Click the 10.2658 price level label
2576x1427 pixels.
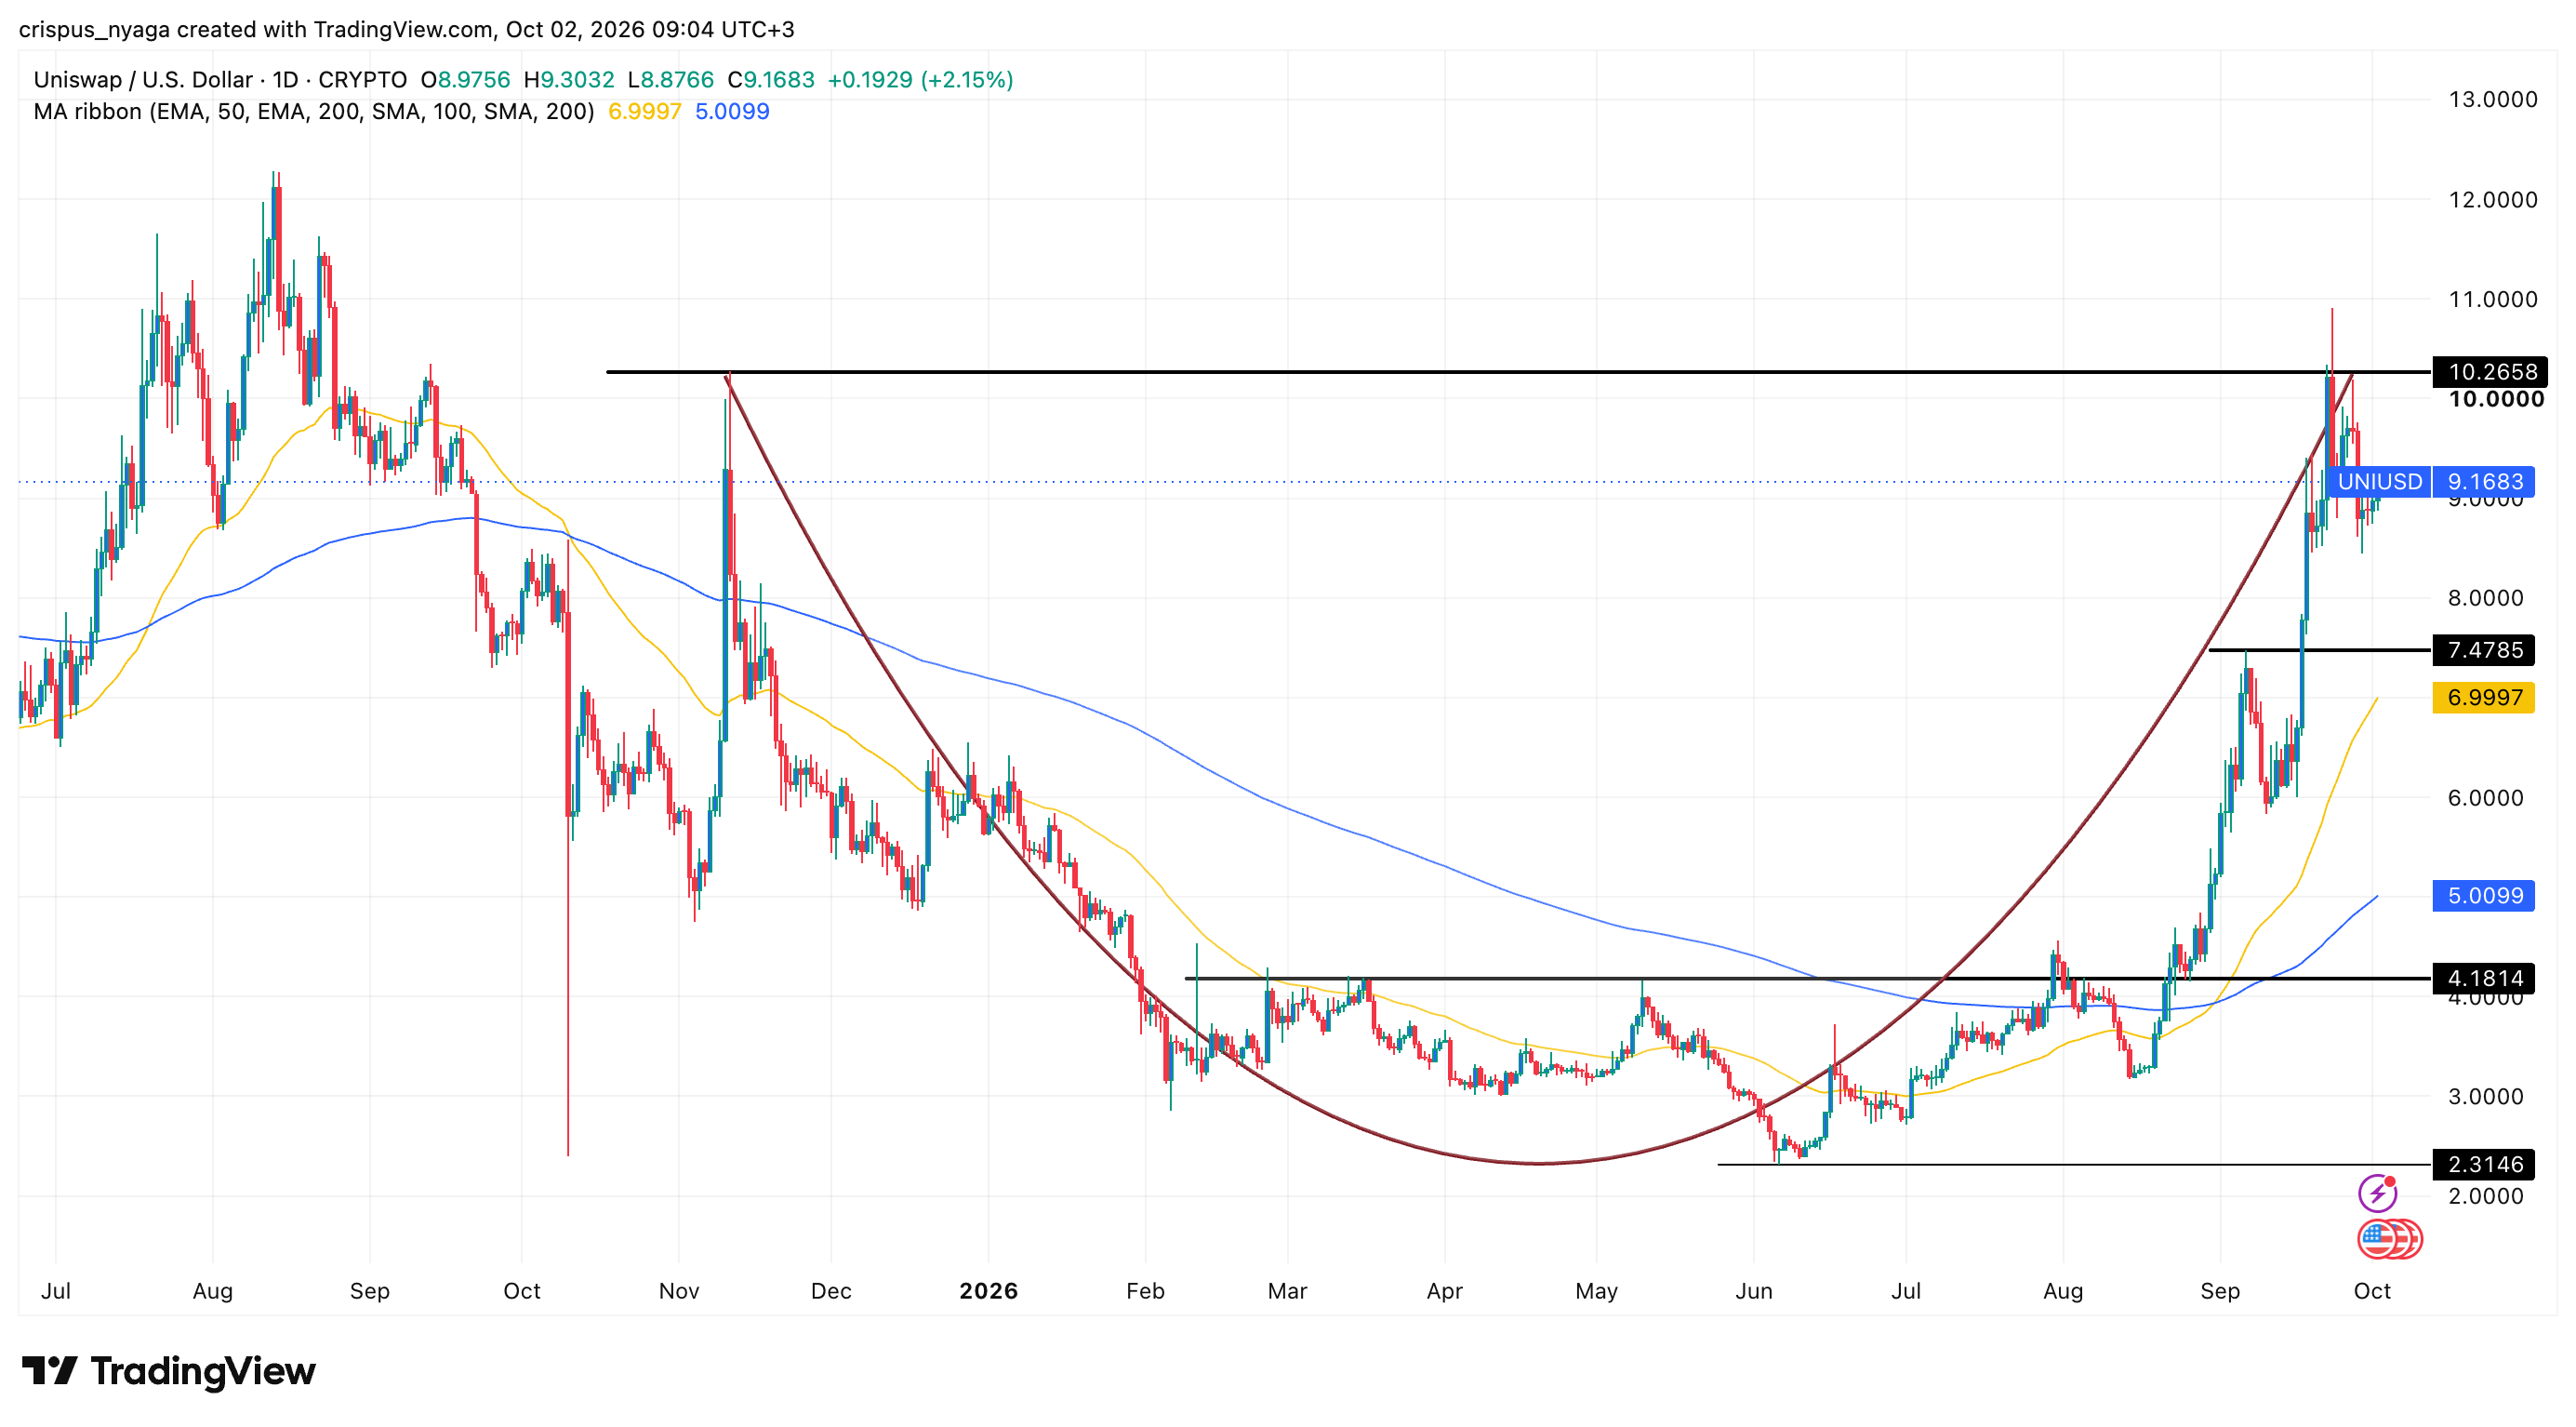tap(2489, 372)
